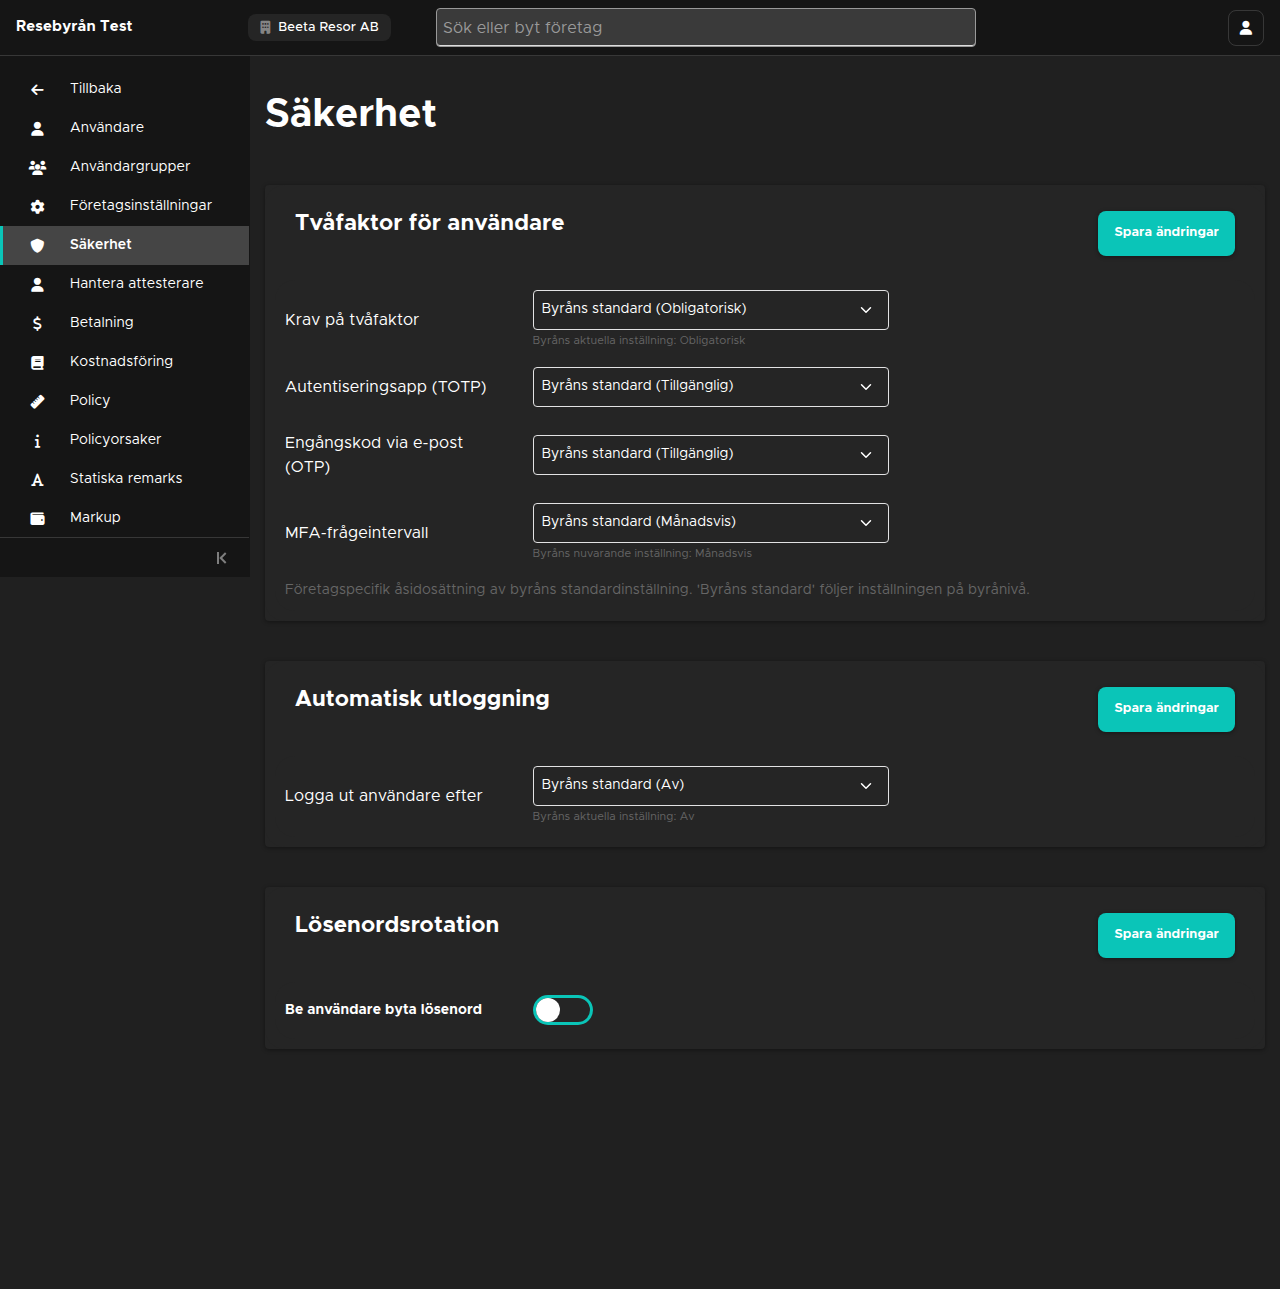Go to Tillbaka in the sidebar
This screenshot has height=1289, width=1280.
coord(125,89)
